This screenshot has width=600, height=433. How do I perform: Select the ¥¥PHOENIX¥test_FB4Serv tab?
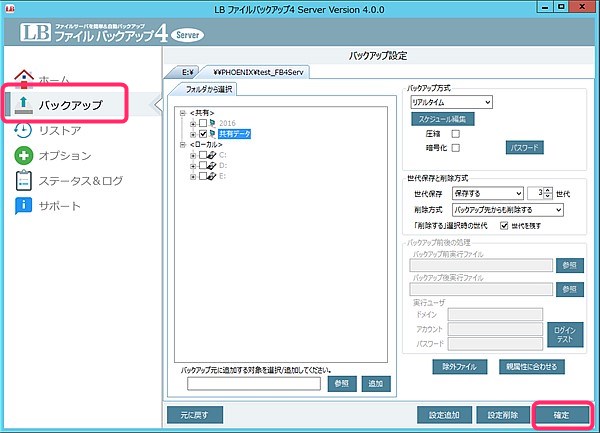click(258, 72)
